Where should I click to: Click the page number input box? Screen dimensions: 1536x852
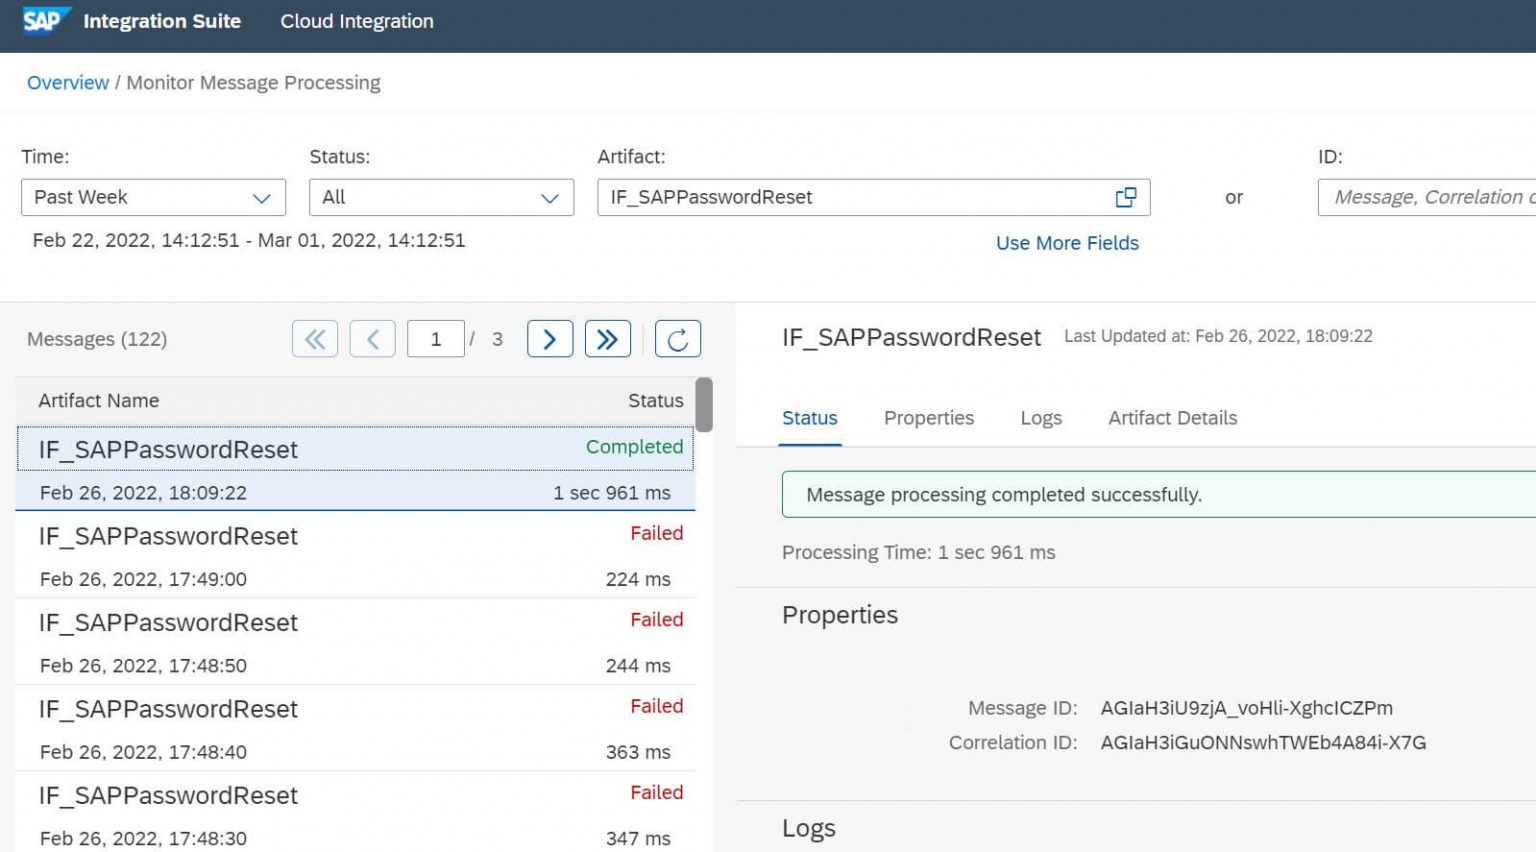436,339
